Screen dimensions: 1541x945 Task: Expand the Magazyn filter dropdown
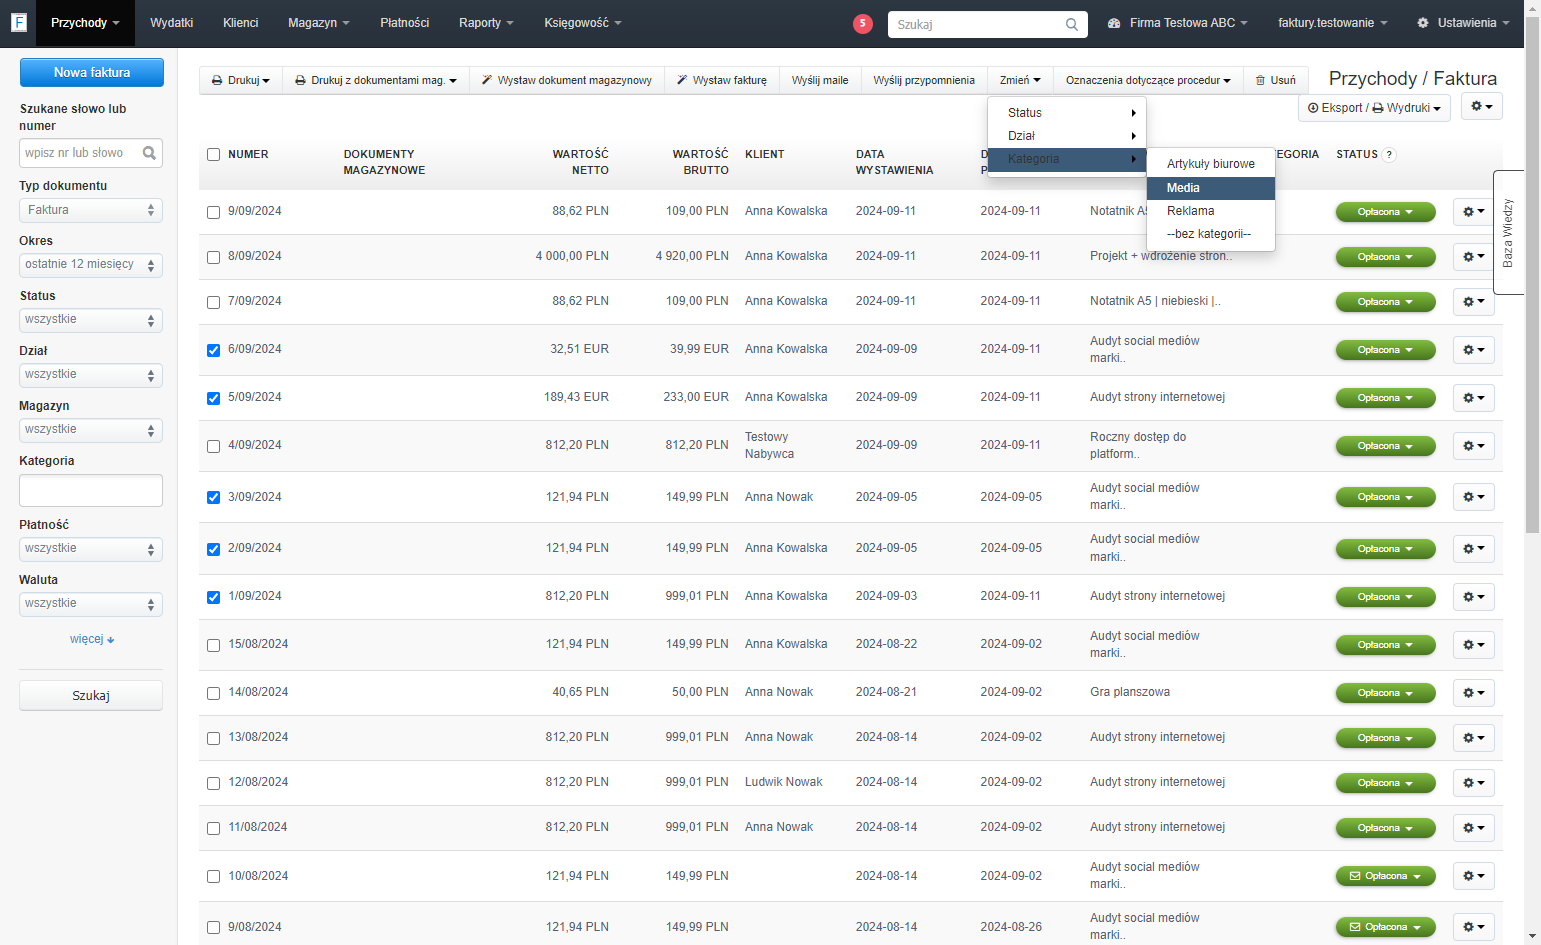point(91,430)
